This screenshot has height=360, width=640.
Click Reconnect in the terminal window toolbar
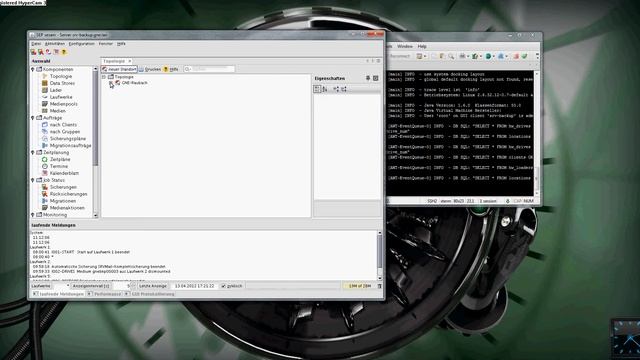click(399, 56)
